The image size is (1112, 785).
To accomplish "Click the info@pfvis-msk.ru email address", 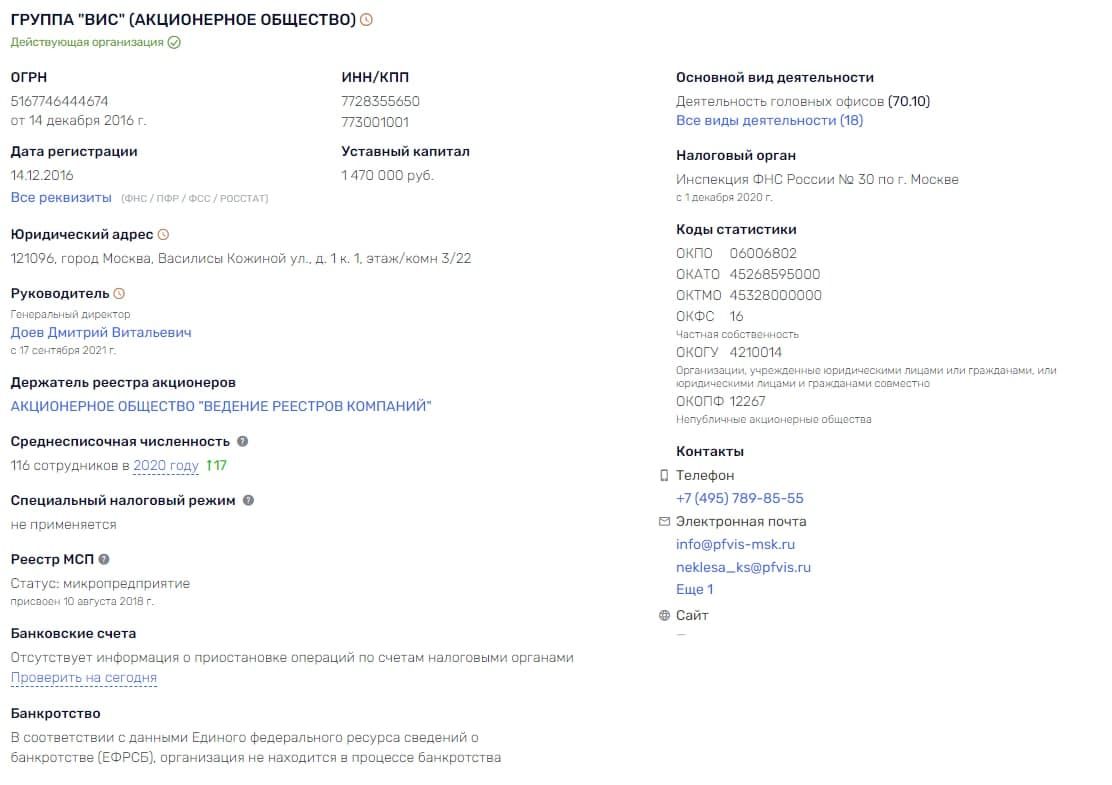I will pyautogui.click(x=735, y=545).
